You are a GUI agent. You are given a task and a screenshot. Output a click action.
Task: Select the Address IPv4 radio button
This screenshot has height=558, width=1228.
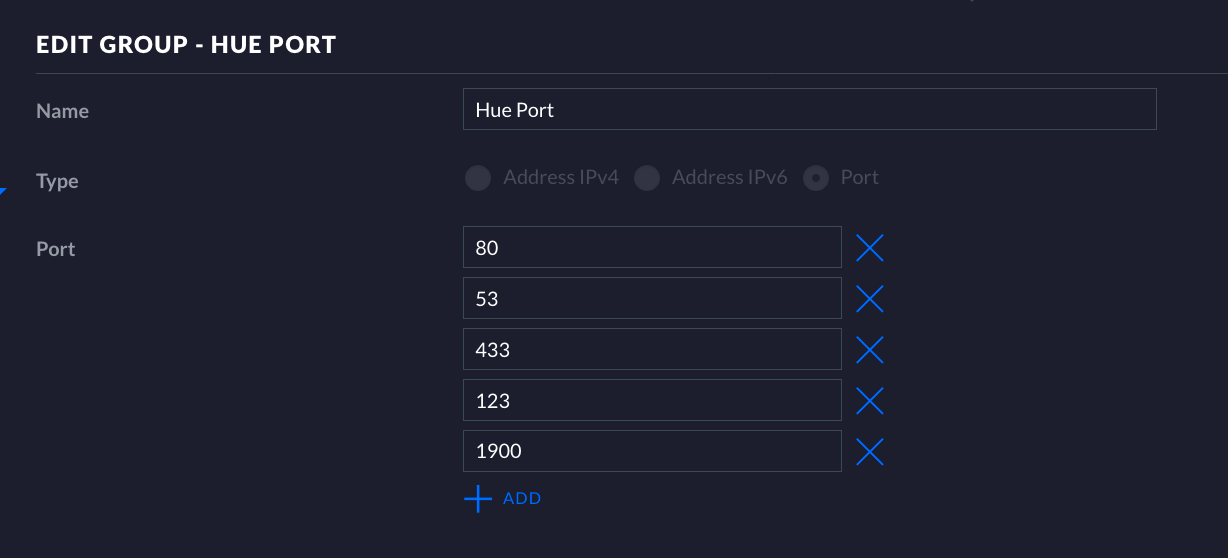click(x=478, y=179)
